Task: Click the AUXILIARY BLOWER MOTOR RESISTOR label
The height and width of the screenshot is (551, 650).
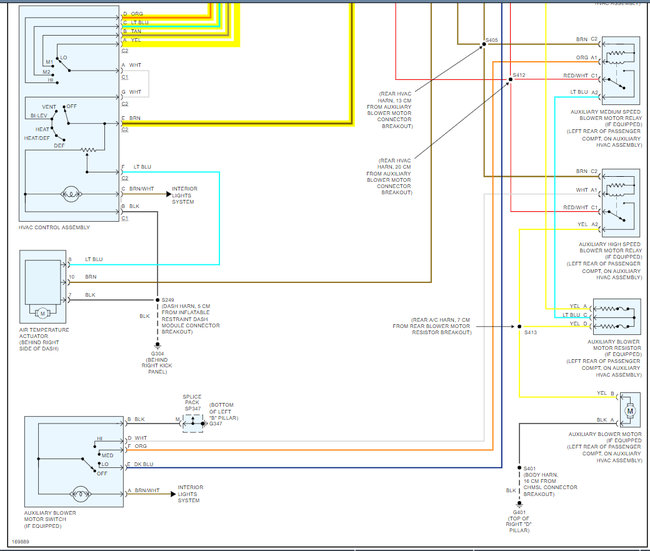Action: (614, 345)
